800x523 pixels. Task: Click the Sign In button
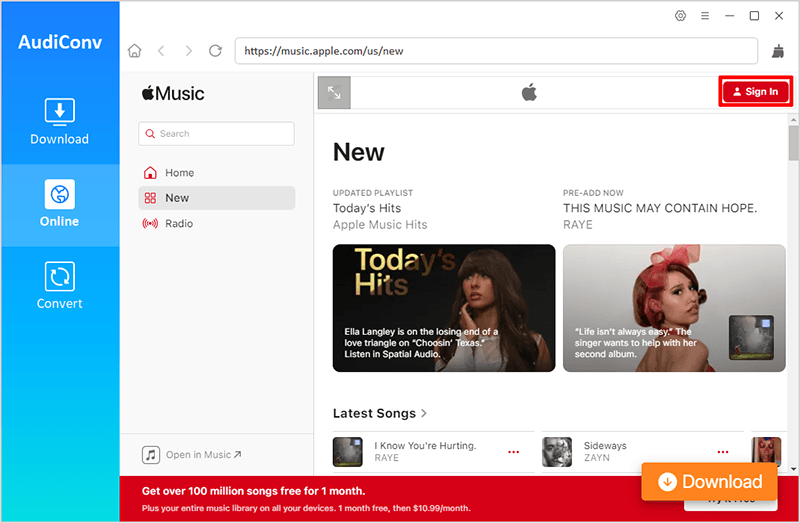coord(756,92)
